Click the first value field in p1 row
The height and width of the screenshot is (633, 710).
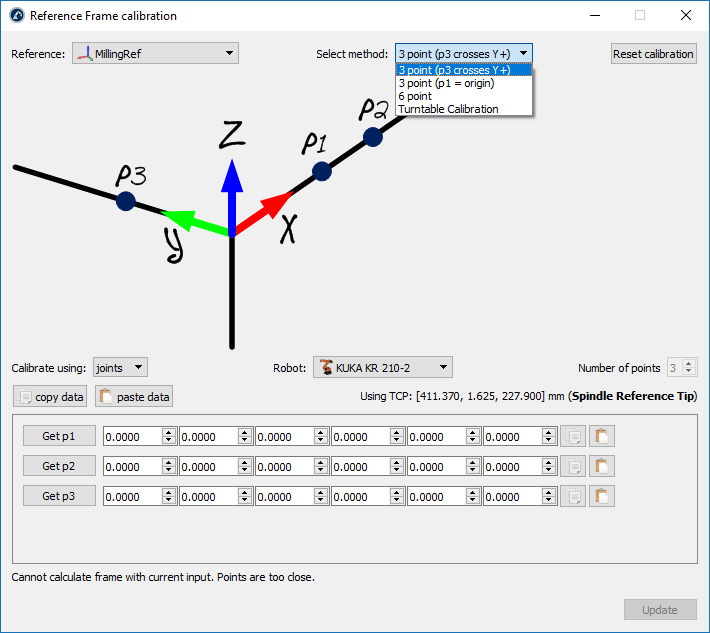click(x=130, y=437)
